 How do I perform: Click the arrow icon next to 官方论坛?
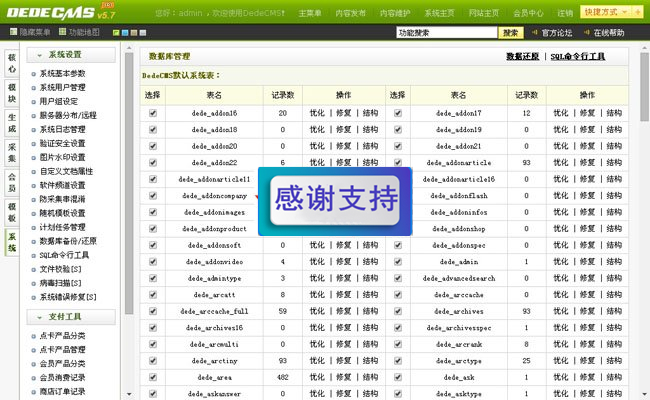click(x=535, y=32)
